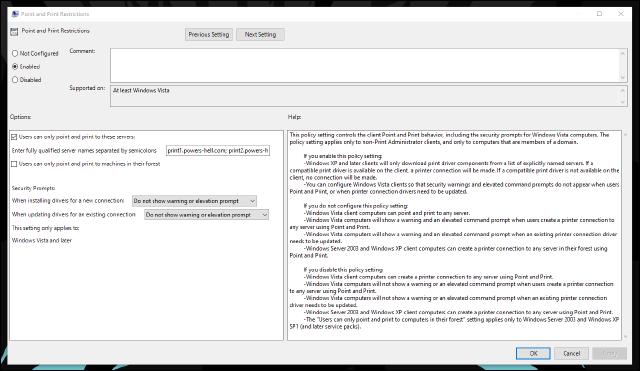640x371 pixels.
Task: Select the Disabled radio button
Action: 15,80
